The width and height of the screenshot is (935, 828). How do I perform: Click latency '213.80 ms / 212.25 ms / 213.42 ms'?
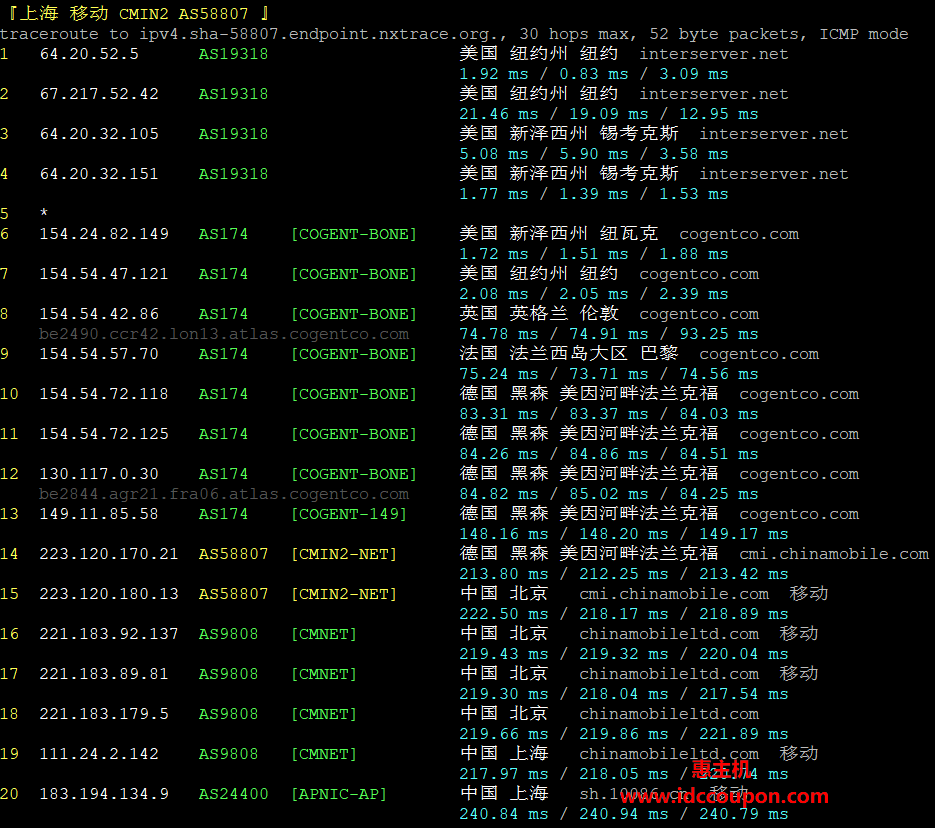pyautogui.click(x=624, y=573)
